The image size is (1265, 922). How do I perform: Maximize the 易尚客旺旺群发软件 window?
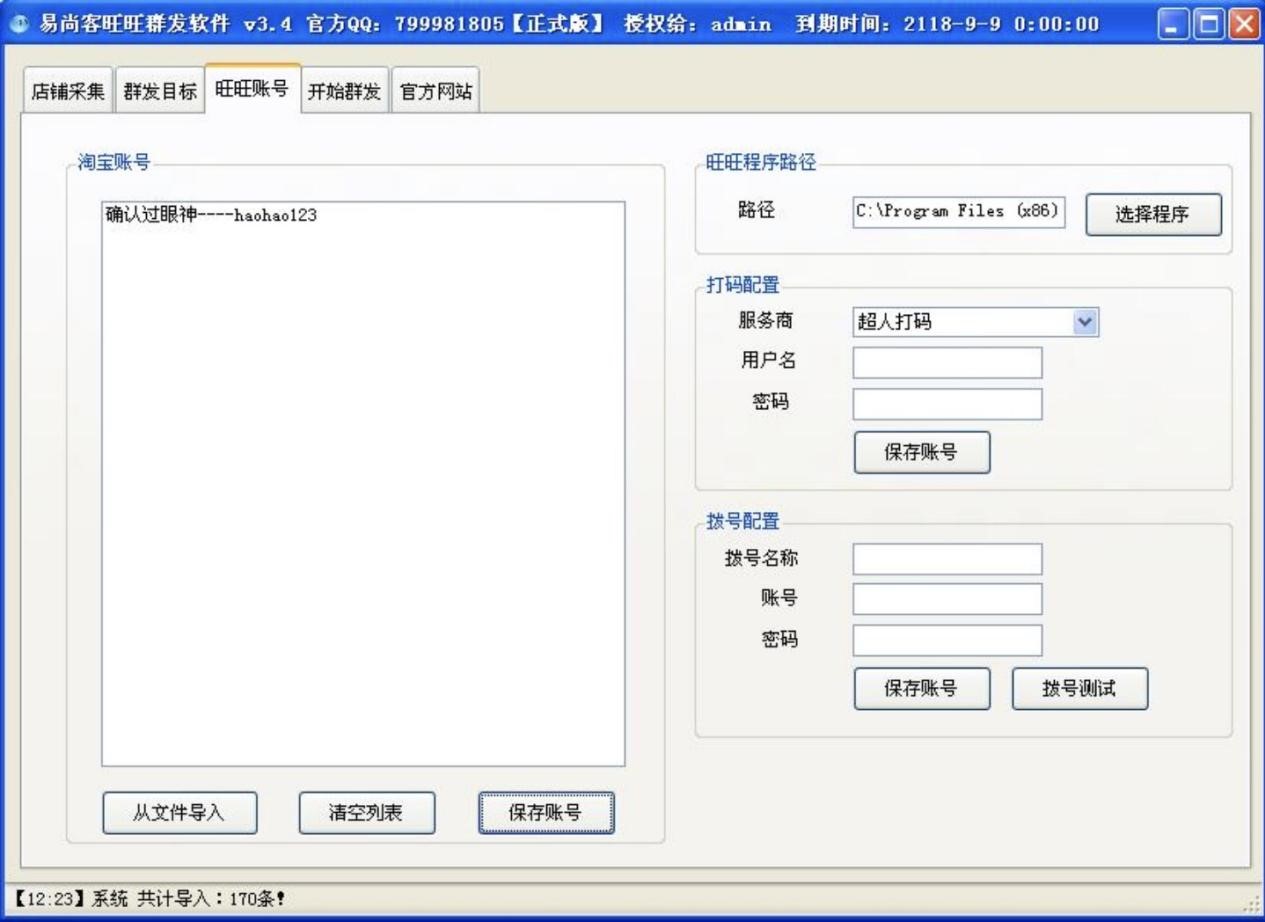(1208, 24)
